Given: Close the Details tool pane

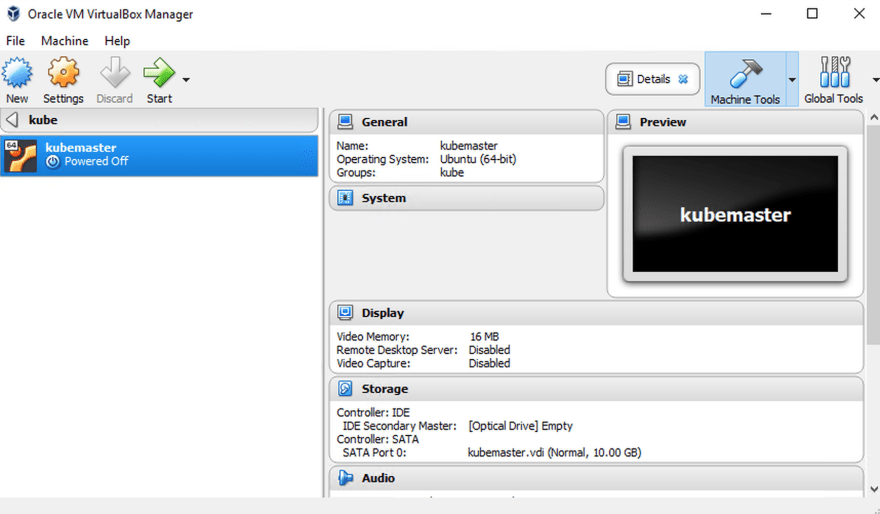Looking at the screenshot, I should pyautogui.click(x=683, y=79).
